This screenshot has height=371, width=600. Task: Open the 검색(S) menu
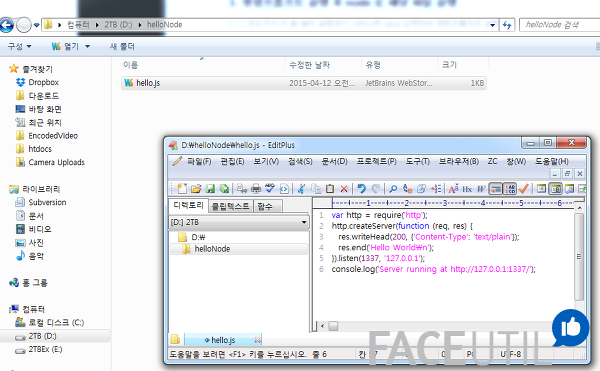pos(300,161)
